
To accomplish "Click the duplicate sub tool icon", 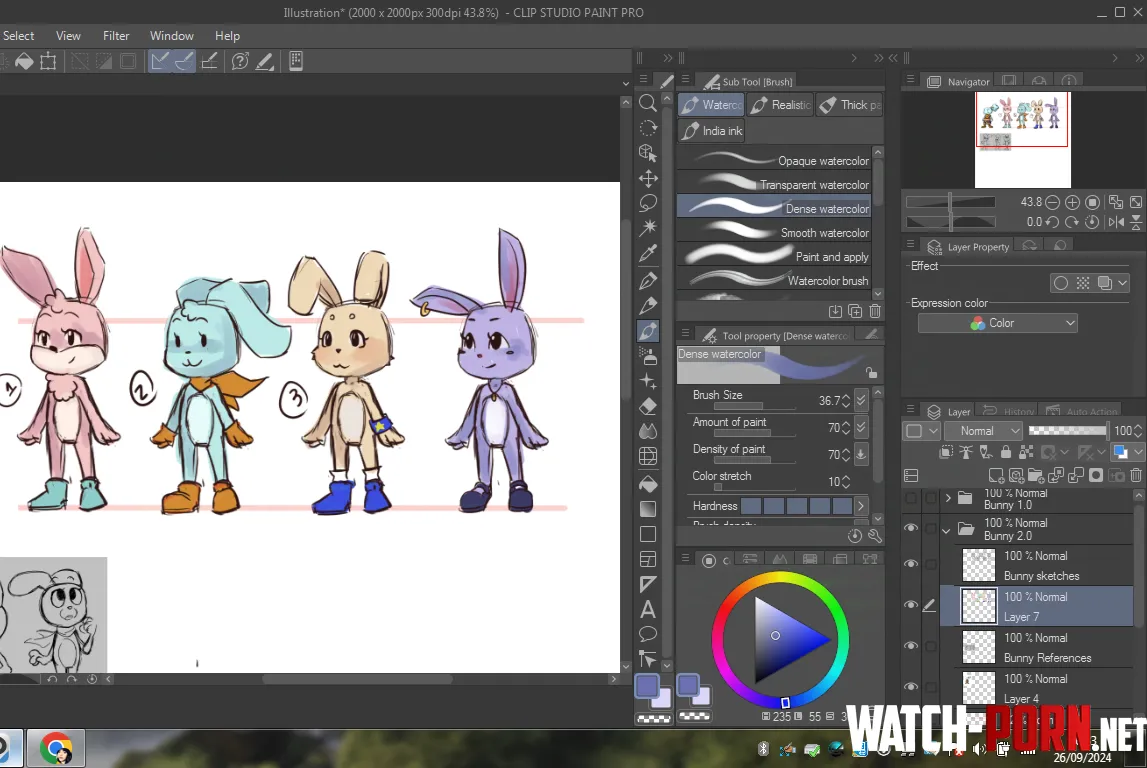I will tap(854, 312).
